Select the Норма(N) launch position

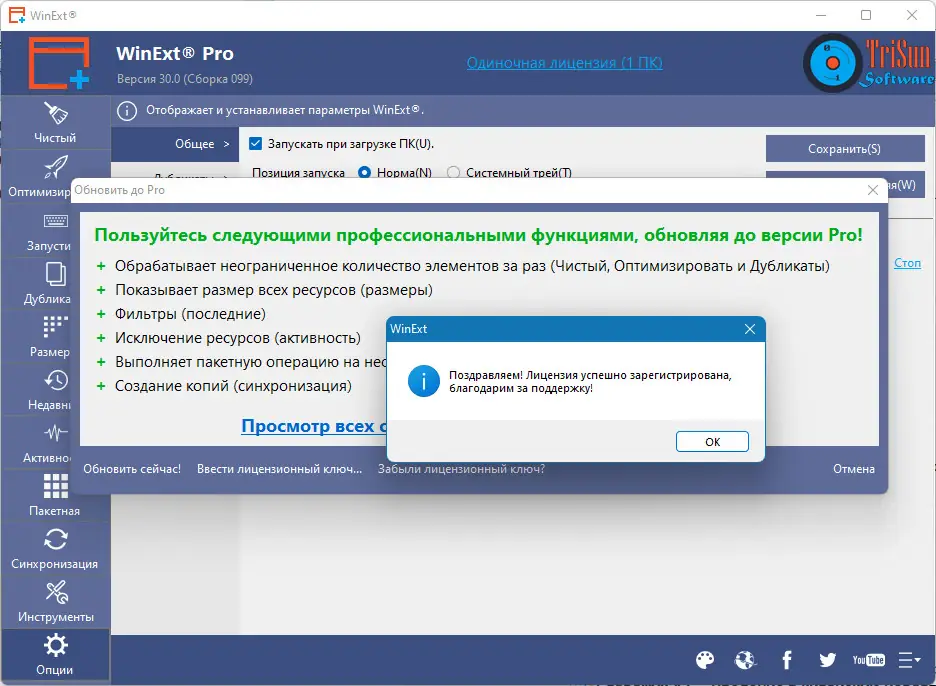(x=364, y=172)
